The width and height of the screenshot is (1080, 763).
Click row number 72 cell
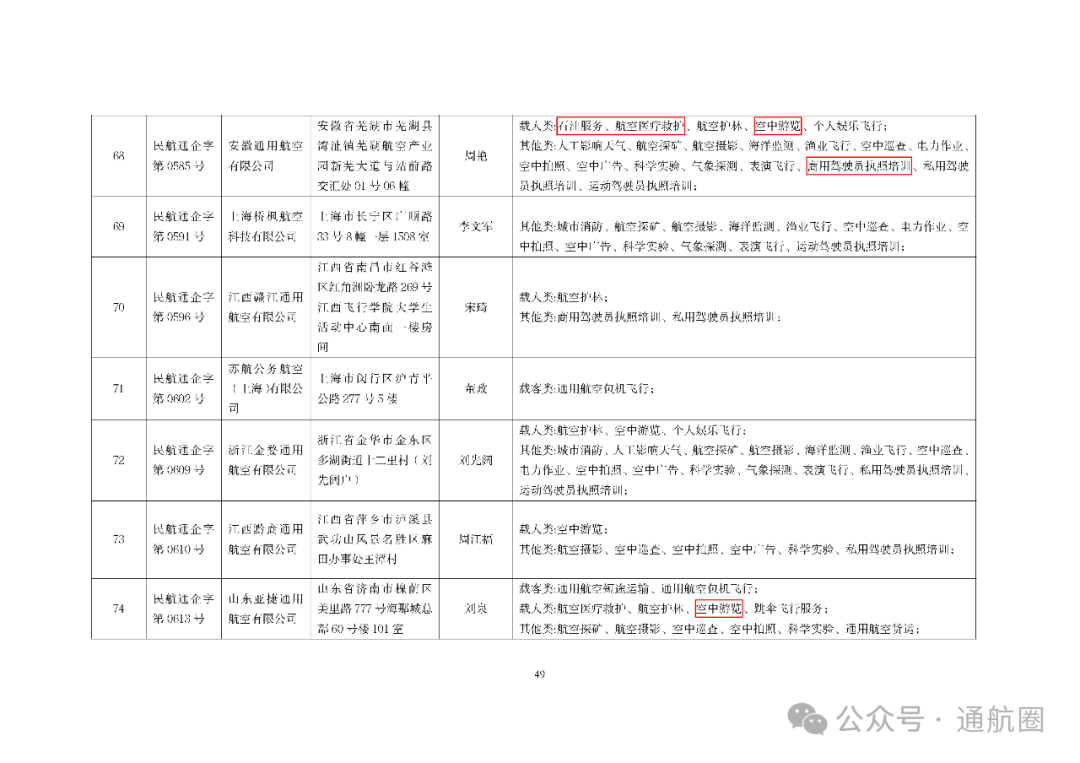point(118,460)
